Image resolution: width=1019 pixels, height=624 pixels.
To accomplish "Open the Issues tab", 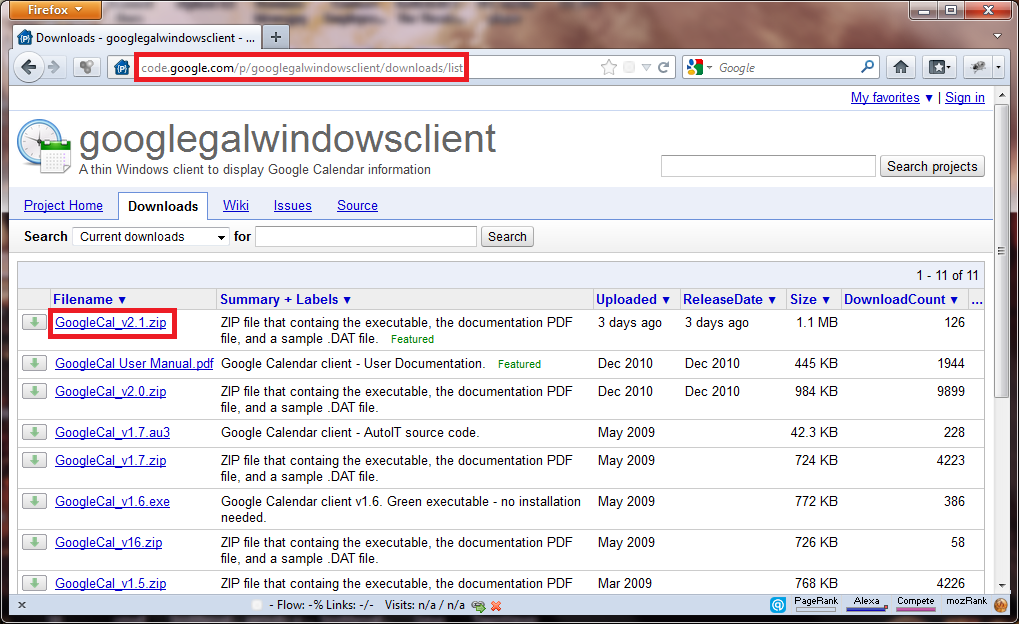I will coord(292,205).
